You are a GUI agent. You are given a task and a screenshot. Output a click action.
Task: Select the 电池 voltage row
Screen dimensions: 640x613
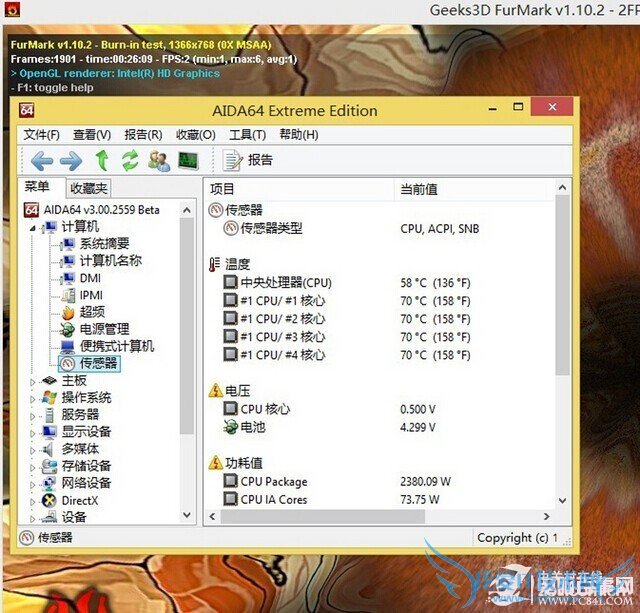[330, 427]
